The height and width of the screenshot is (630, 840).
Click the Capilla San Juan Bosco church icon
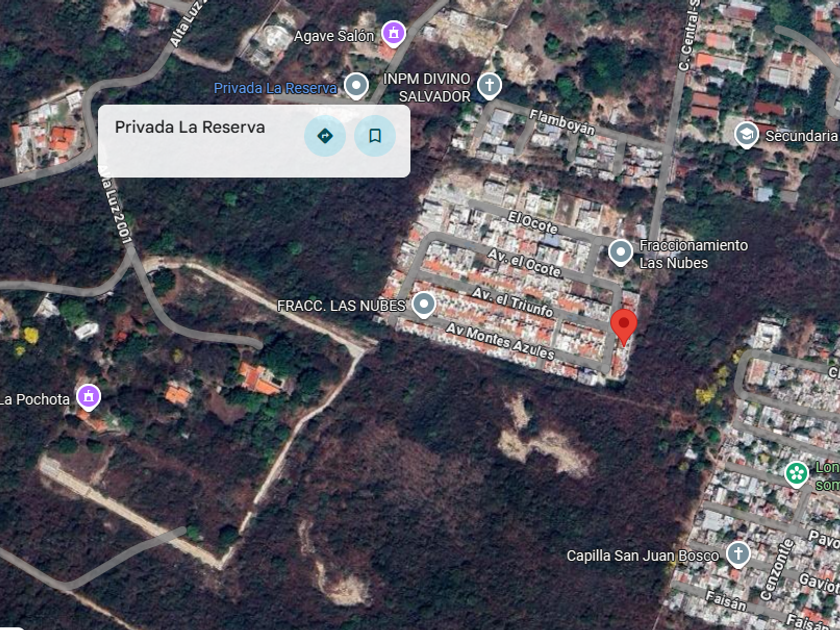pos(738,554)
